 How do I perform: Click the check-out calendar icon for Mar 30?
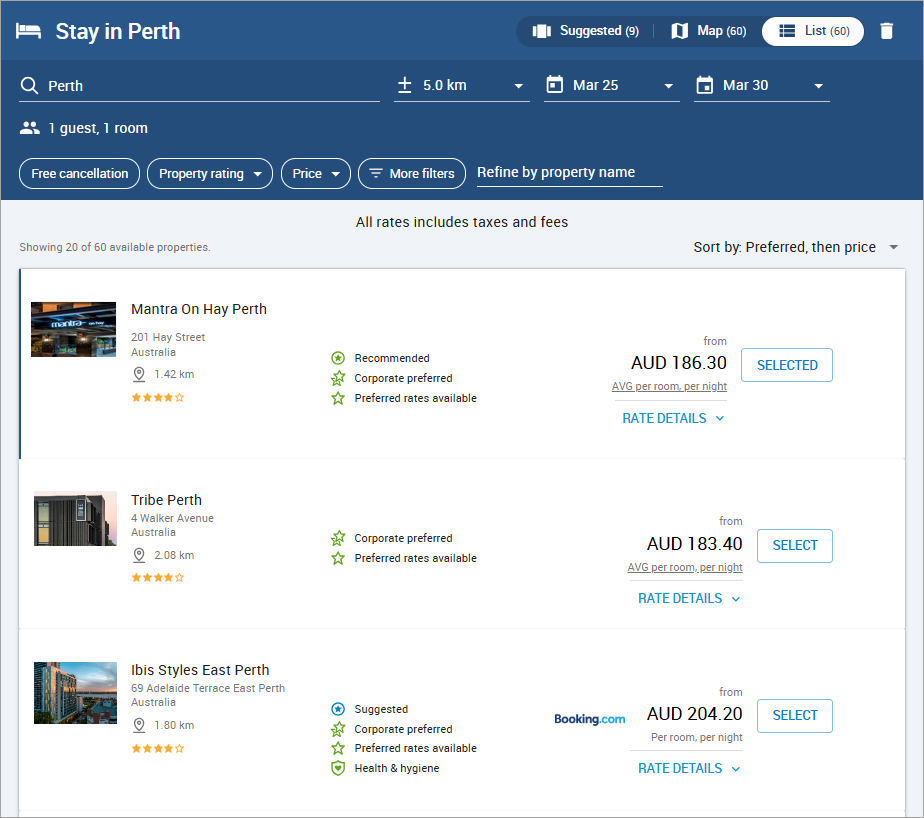point(704,85)
